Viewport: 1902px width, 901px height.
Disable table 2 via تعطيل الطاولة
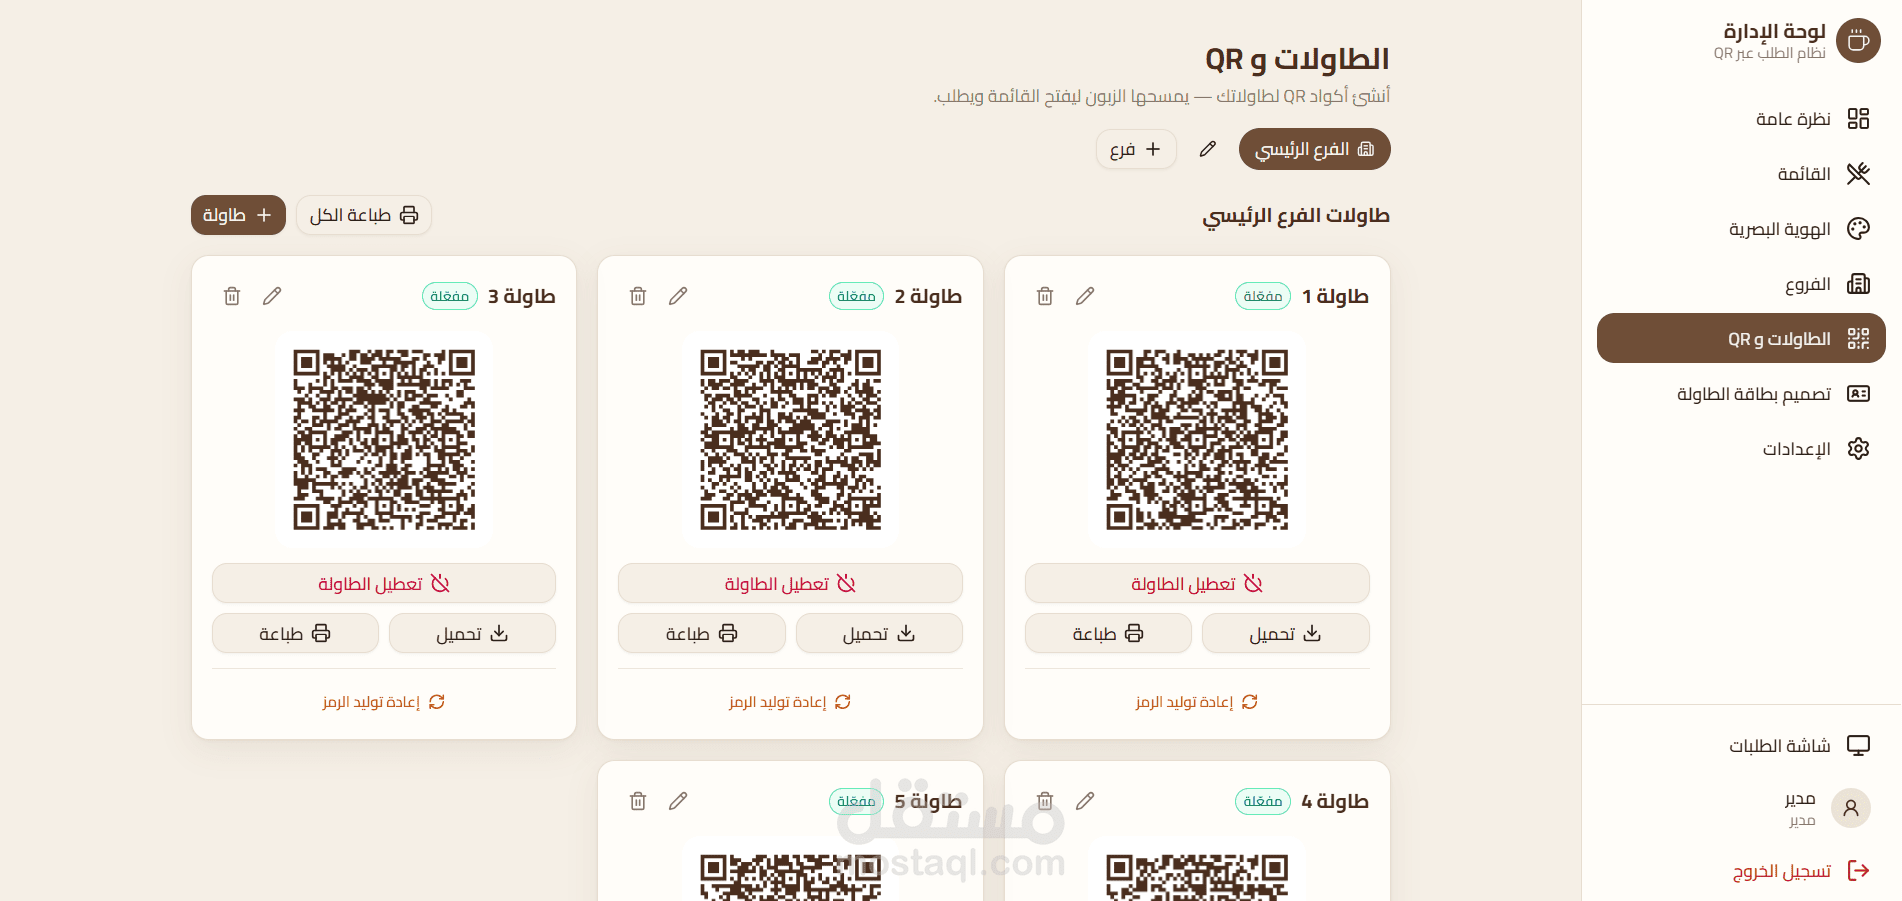790,584
